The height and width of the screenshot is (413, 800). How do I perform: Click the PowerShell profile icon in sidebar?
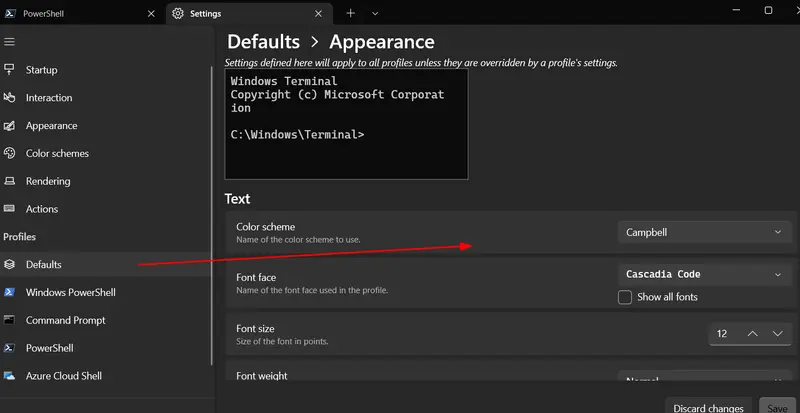(9, 348)
